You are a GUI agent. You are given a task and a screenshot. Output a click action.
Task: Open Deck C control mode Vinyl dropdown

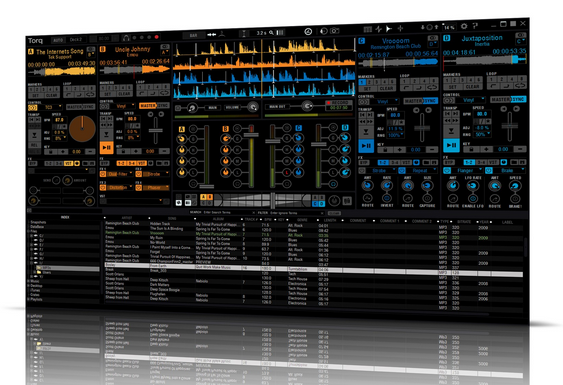click(x=386, y=101)
